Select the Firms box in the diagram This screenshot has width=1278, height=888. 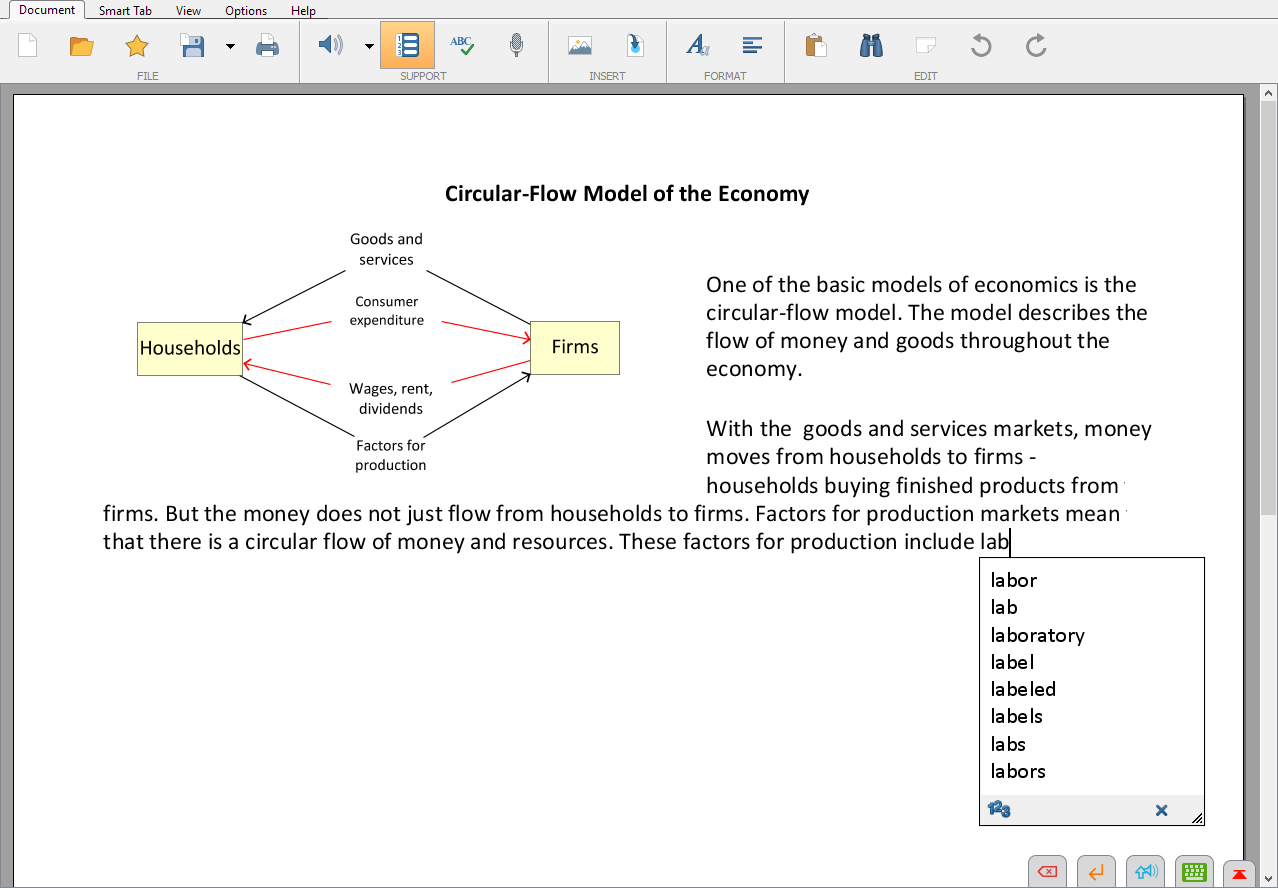[575, 347]
